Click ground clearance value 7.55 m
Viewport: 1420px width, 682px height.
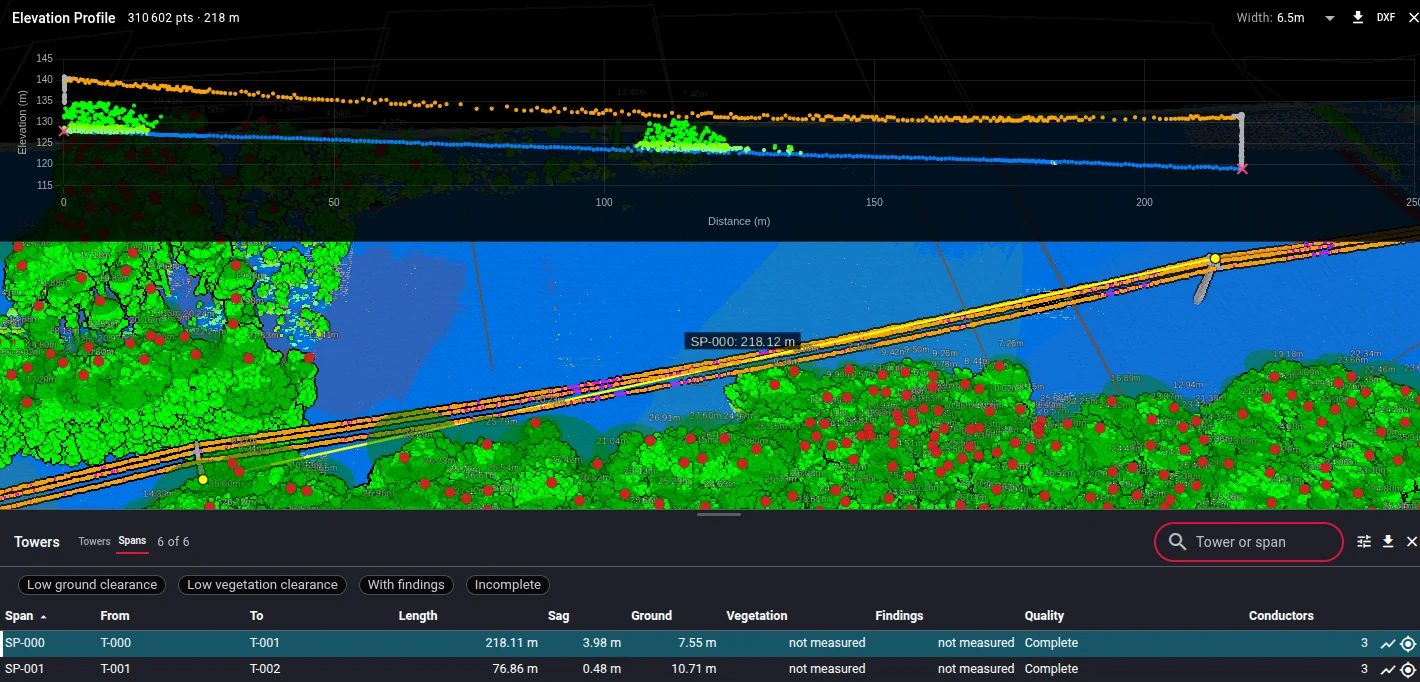[x=696, y=643]
